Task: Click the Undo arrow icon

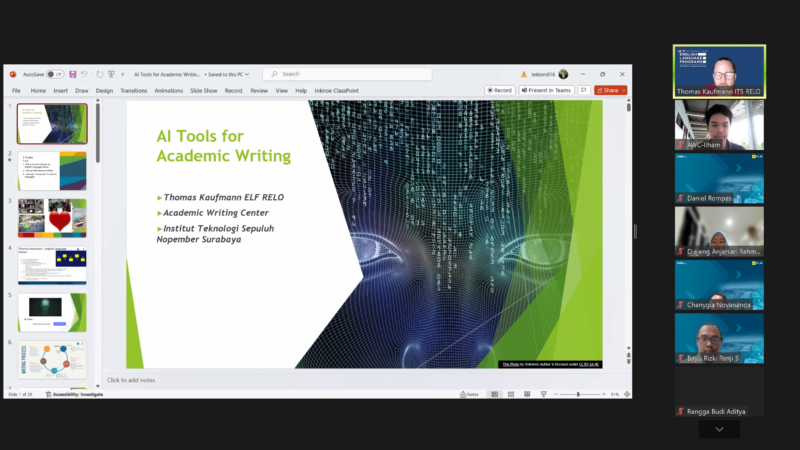Action: 85,74
